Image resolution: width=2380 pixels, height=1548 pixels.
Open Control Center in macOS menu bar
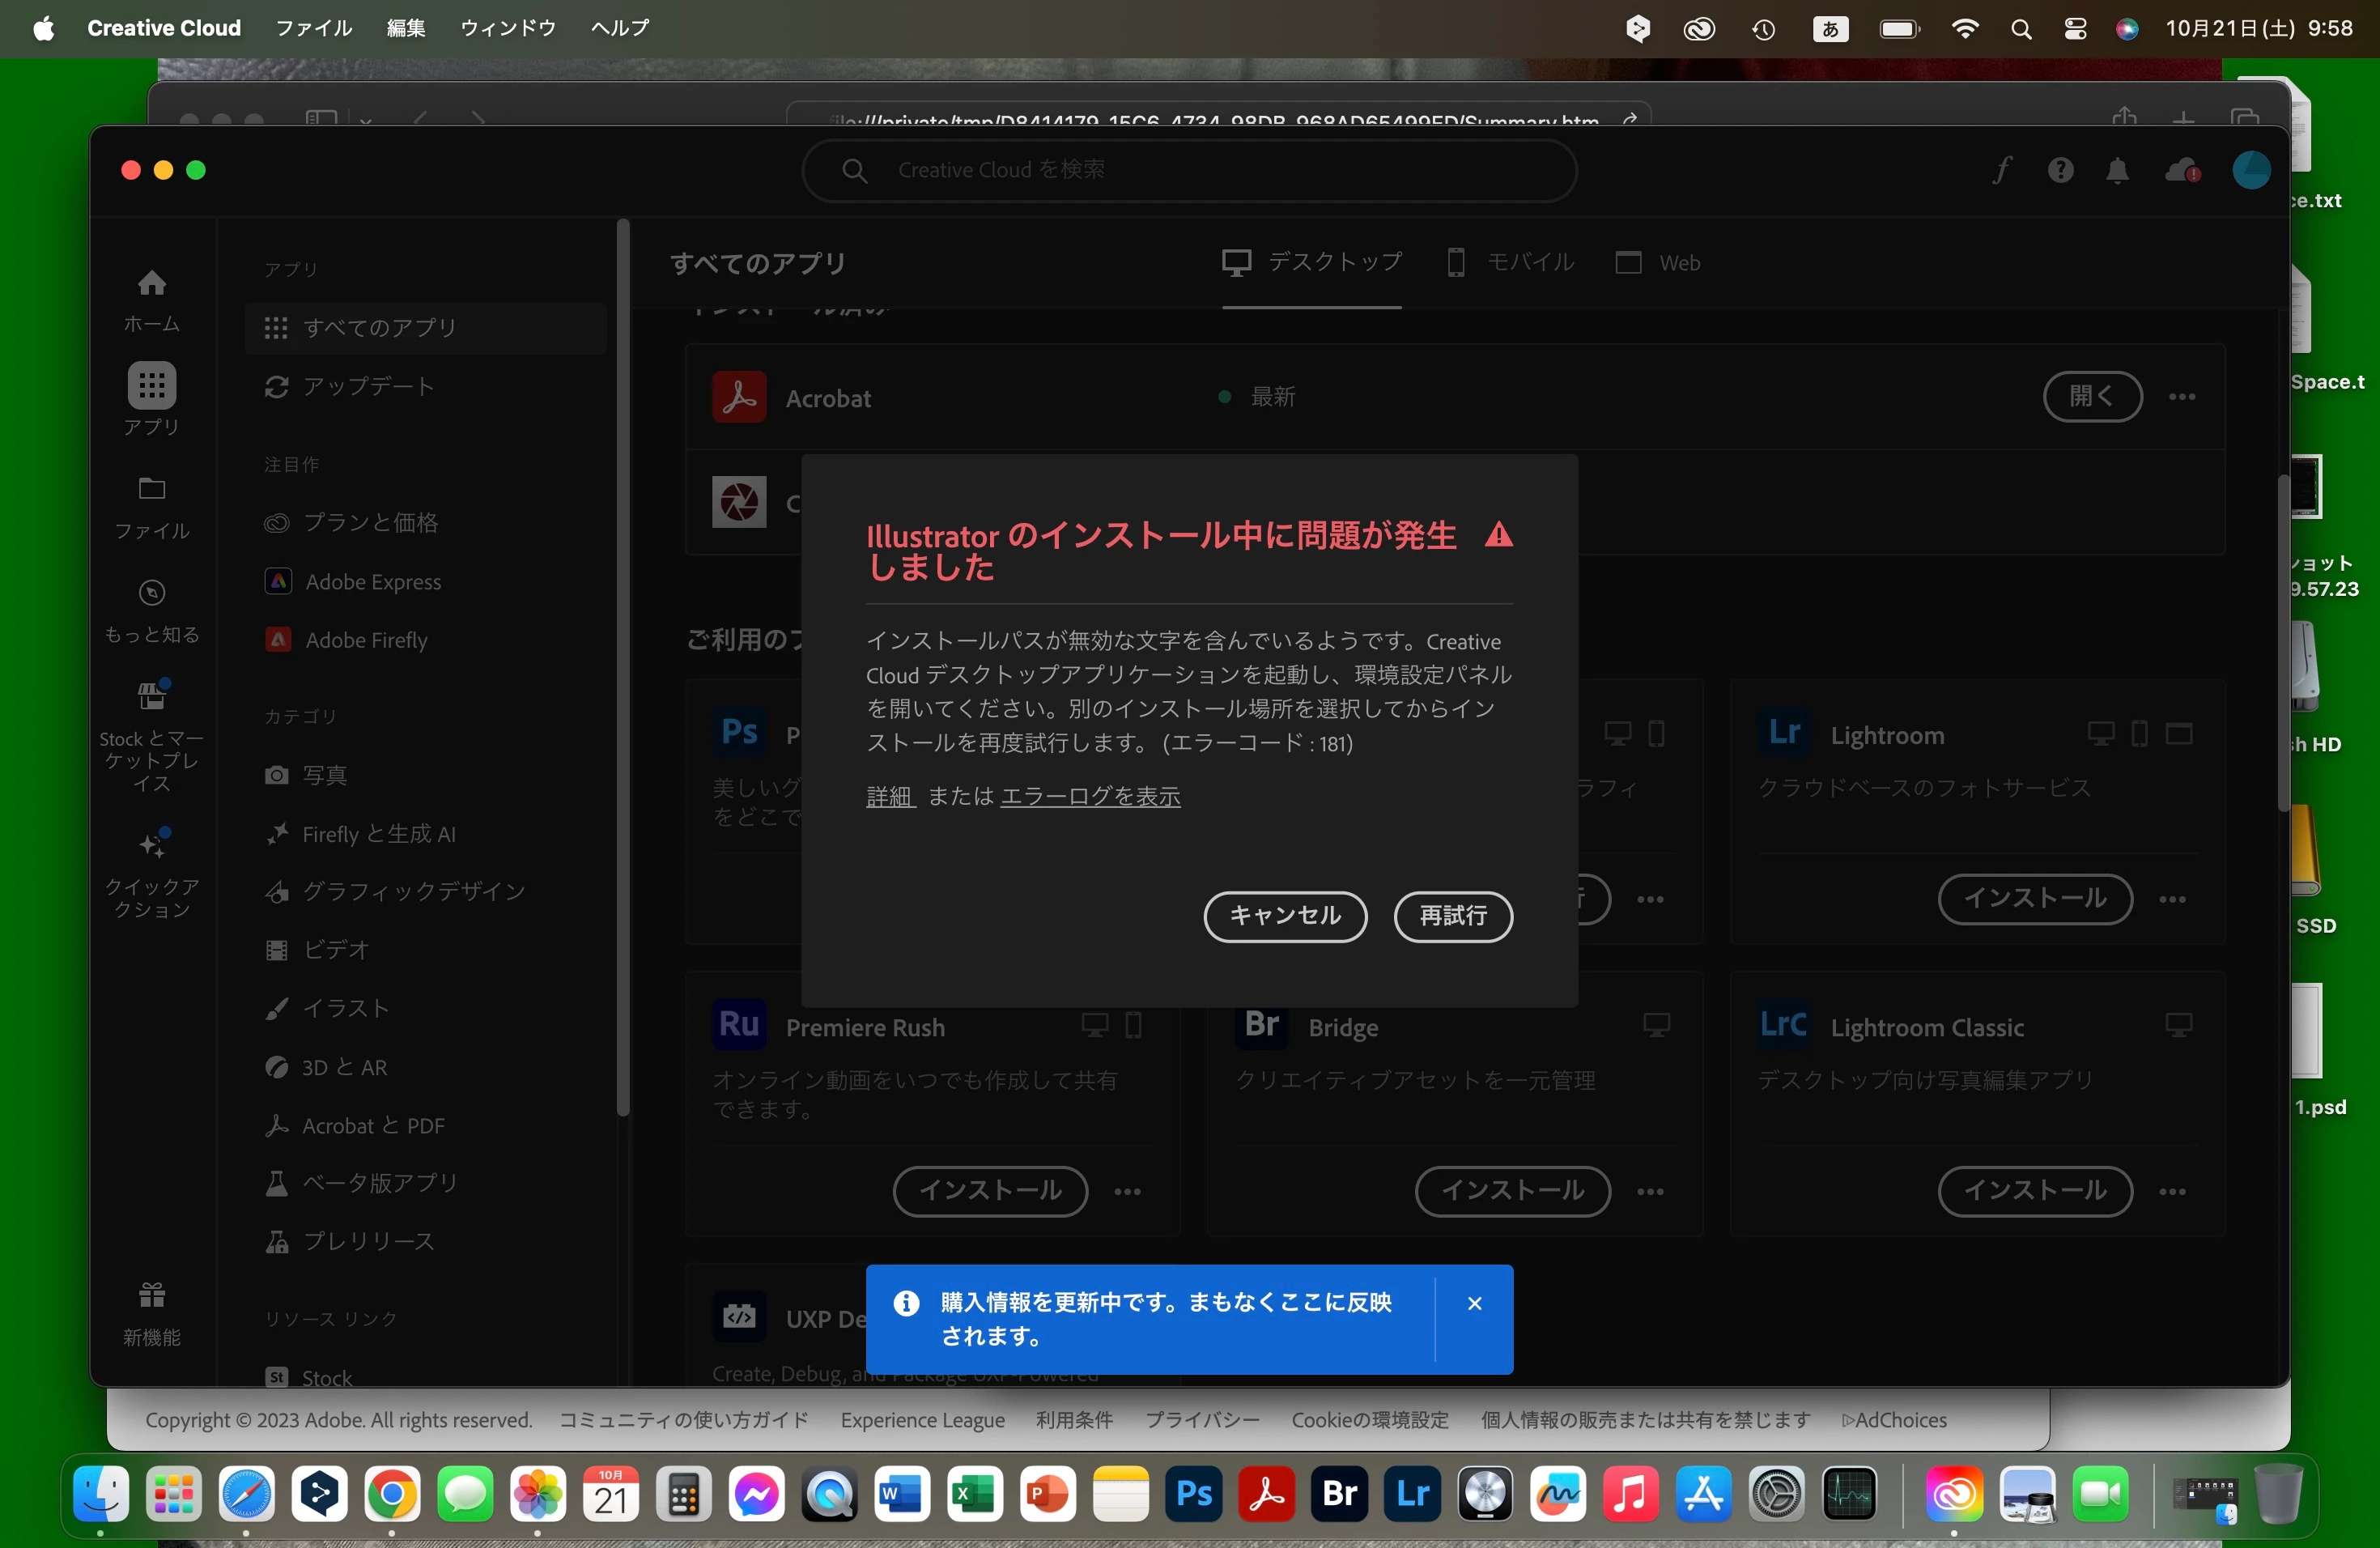(x=2075, y=29)
